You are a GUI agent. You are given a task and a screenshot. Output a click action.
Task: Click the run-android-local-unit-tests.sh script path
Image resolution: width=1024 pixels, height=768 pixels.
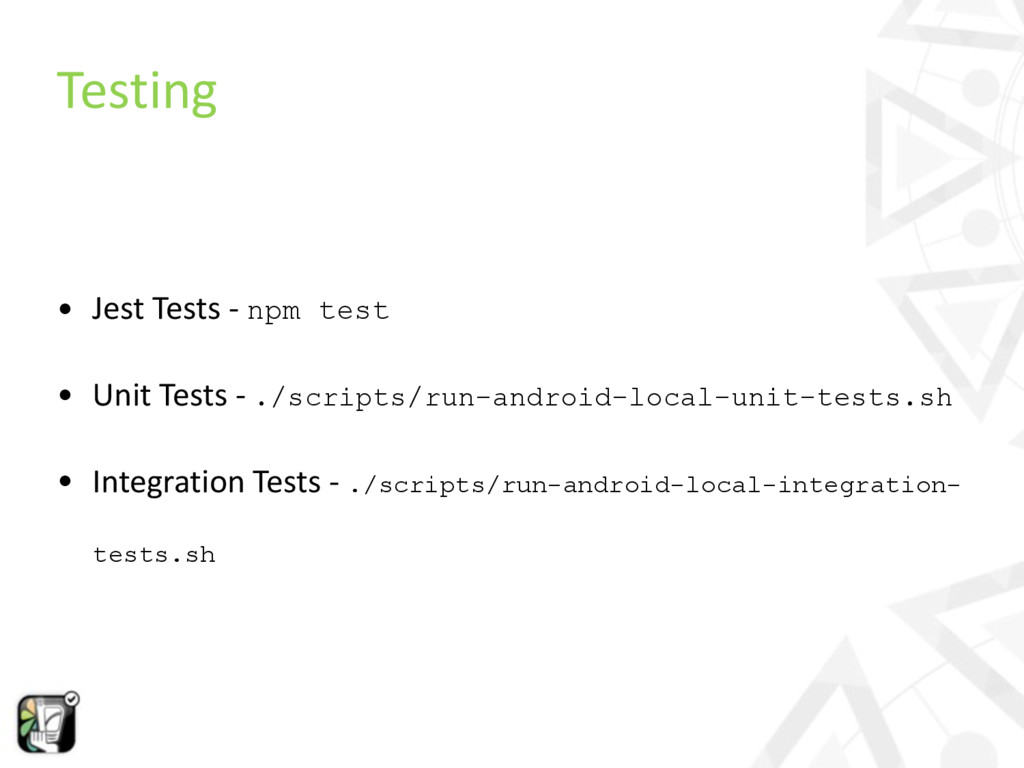[x=603, y=398]
